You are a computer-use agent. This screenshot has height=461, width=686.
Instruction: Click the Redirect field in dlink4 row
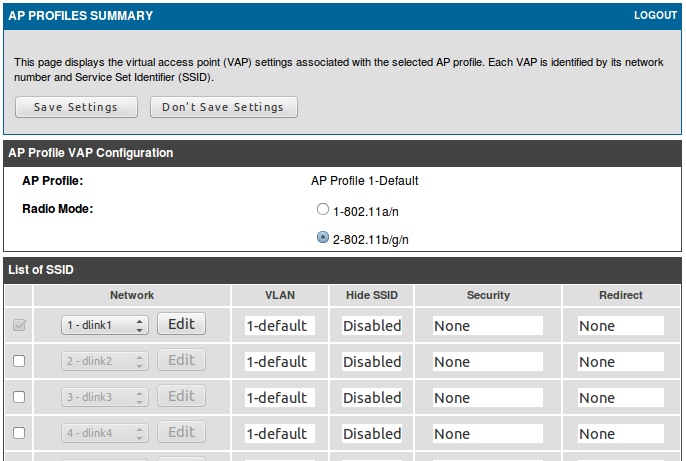coord(620,433)
